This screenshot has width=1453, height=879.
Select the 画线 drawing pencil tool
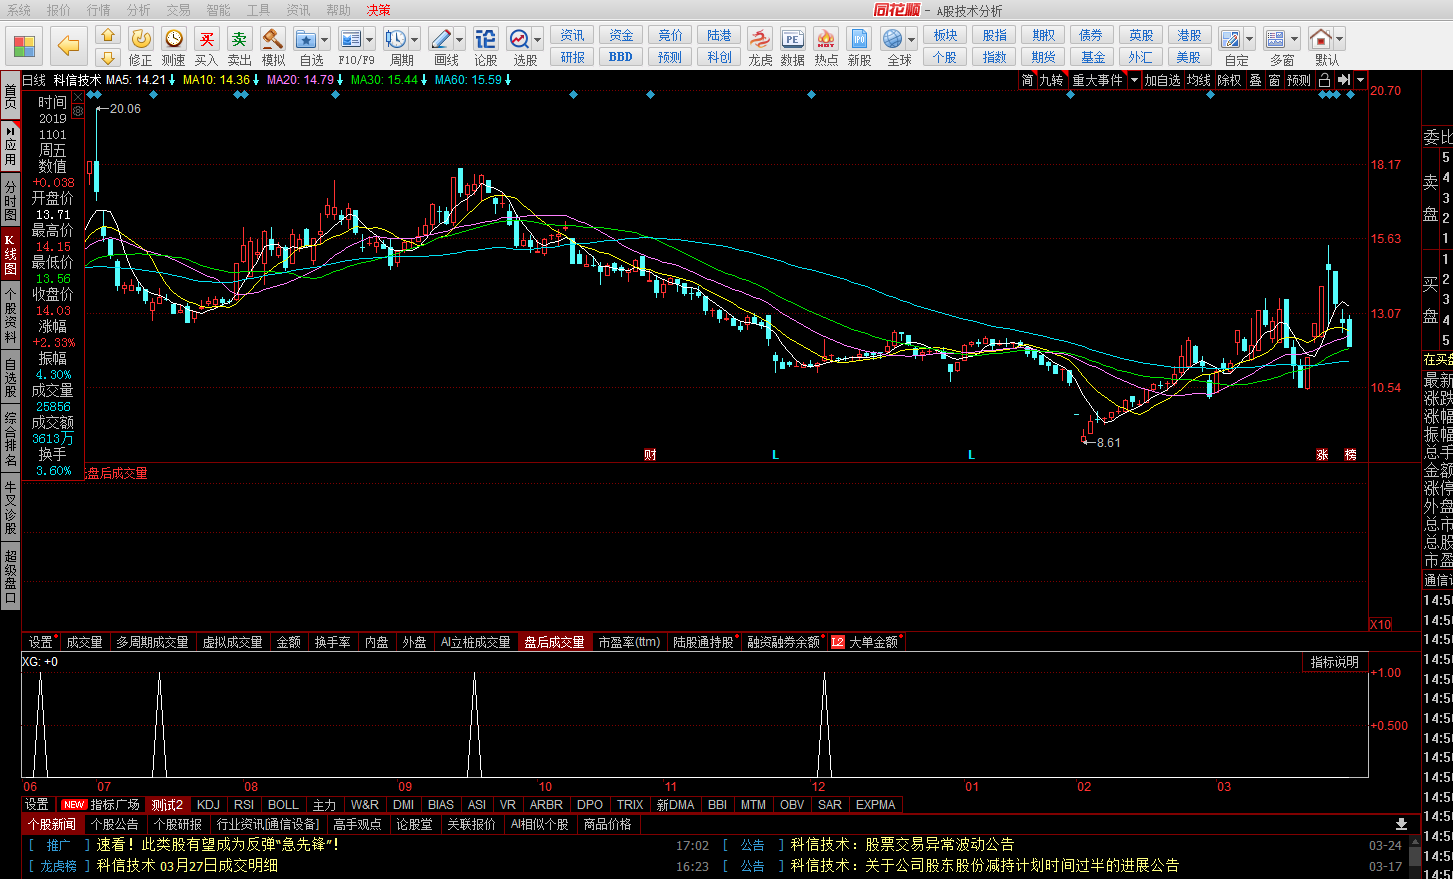441,39
